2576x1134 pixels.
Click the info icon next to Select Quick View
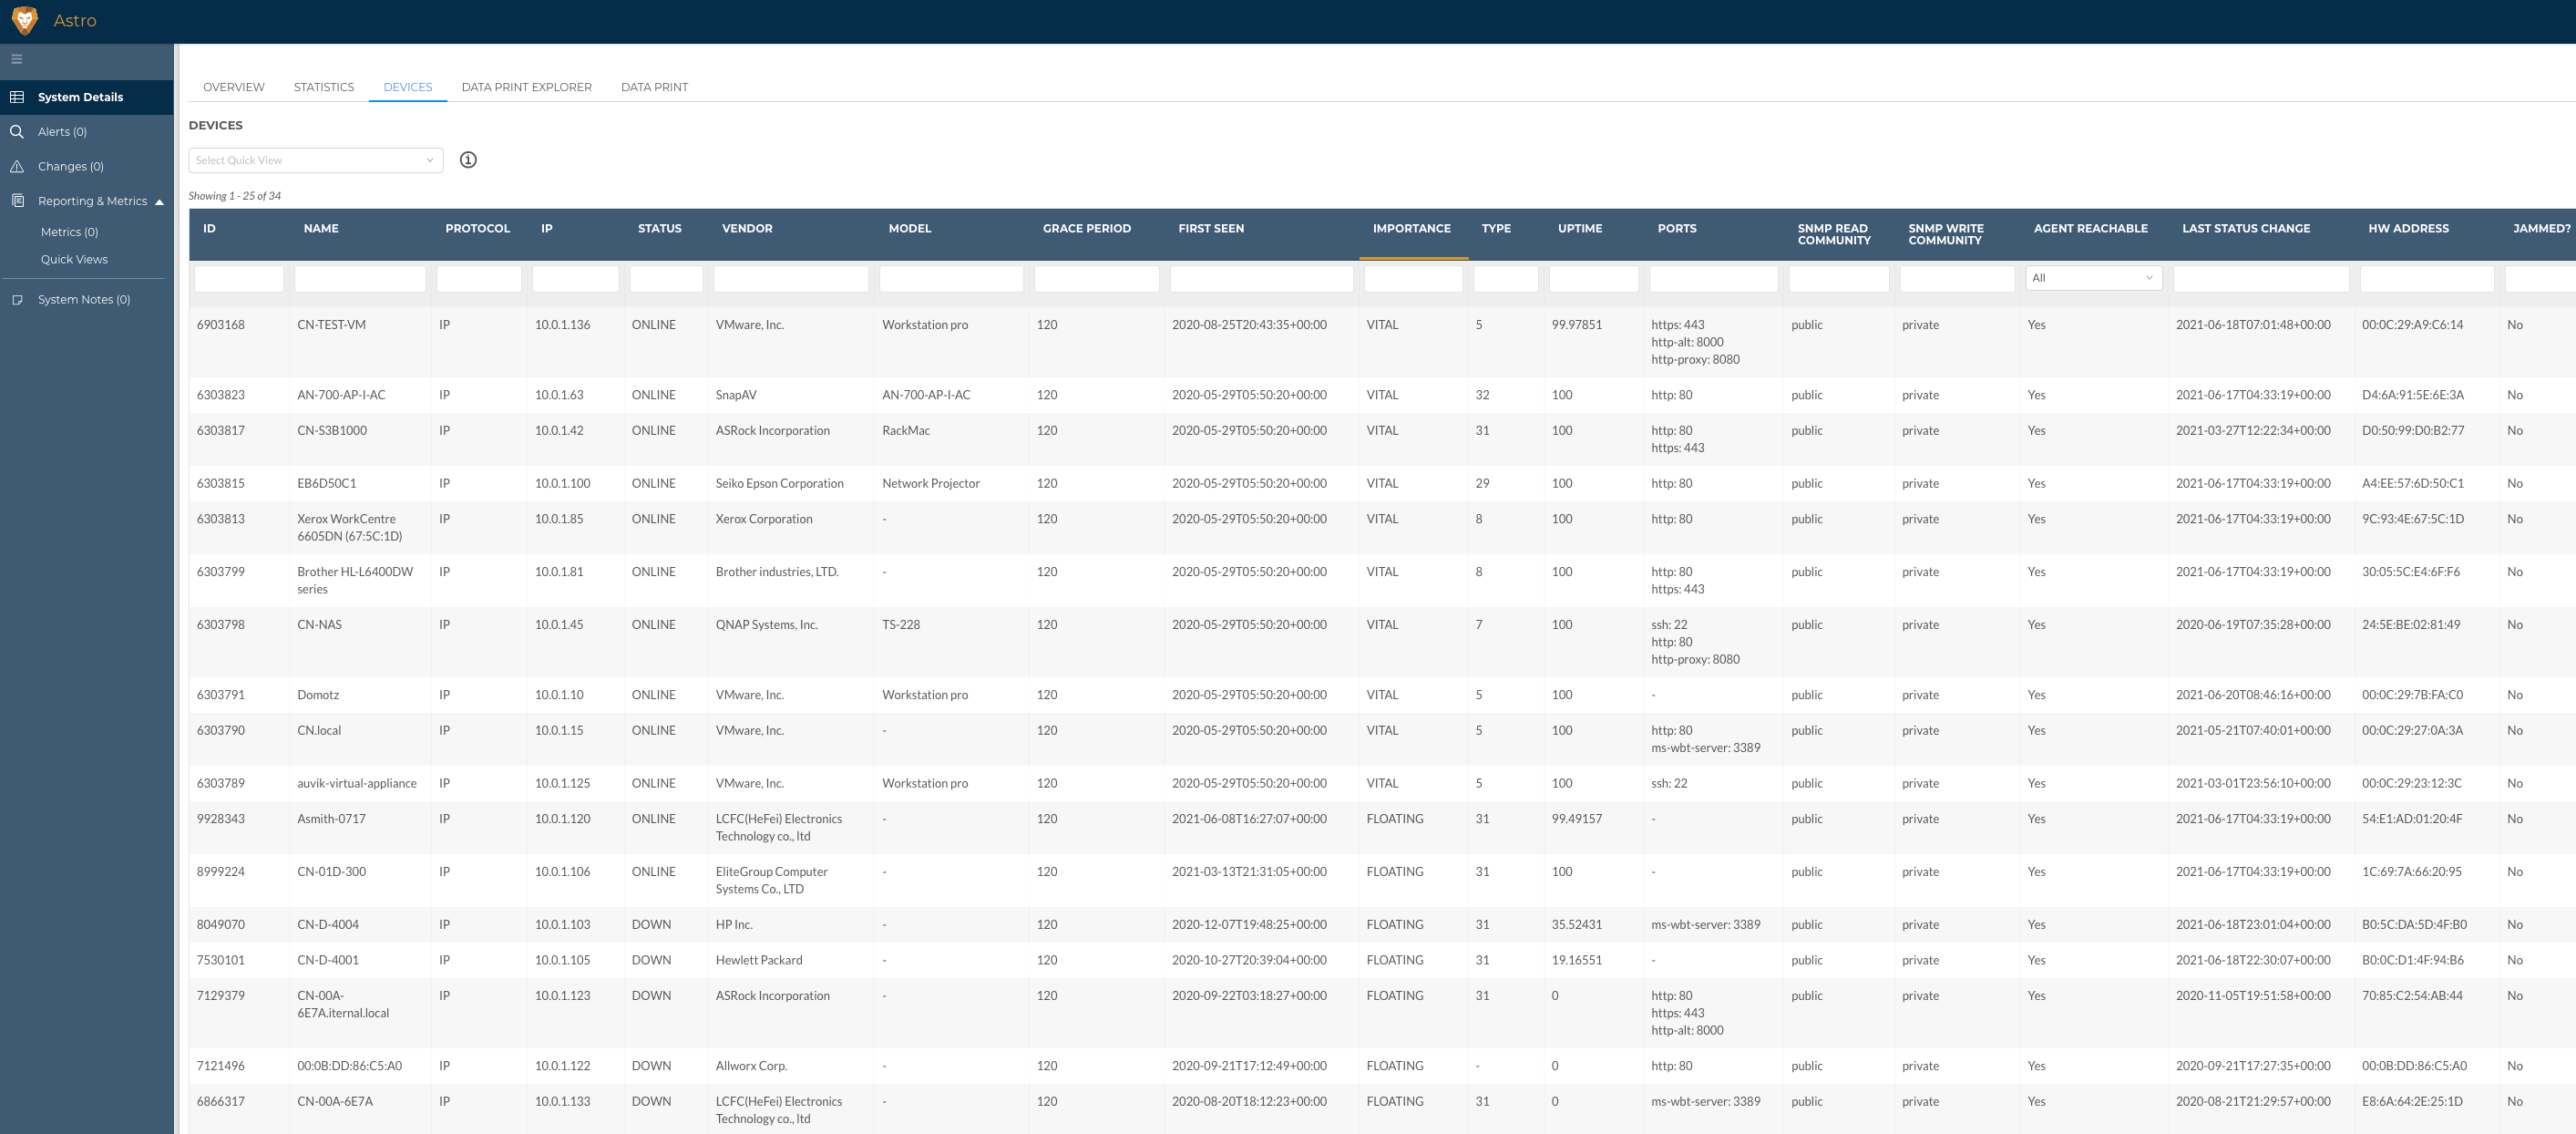coord(468,160)
